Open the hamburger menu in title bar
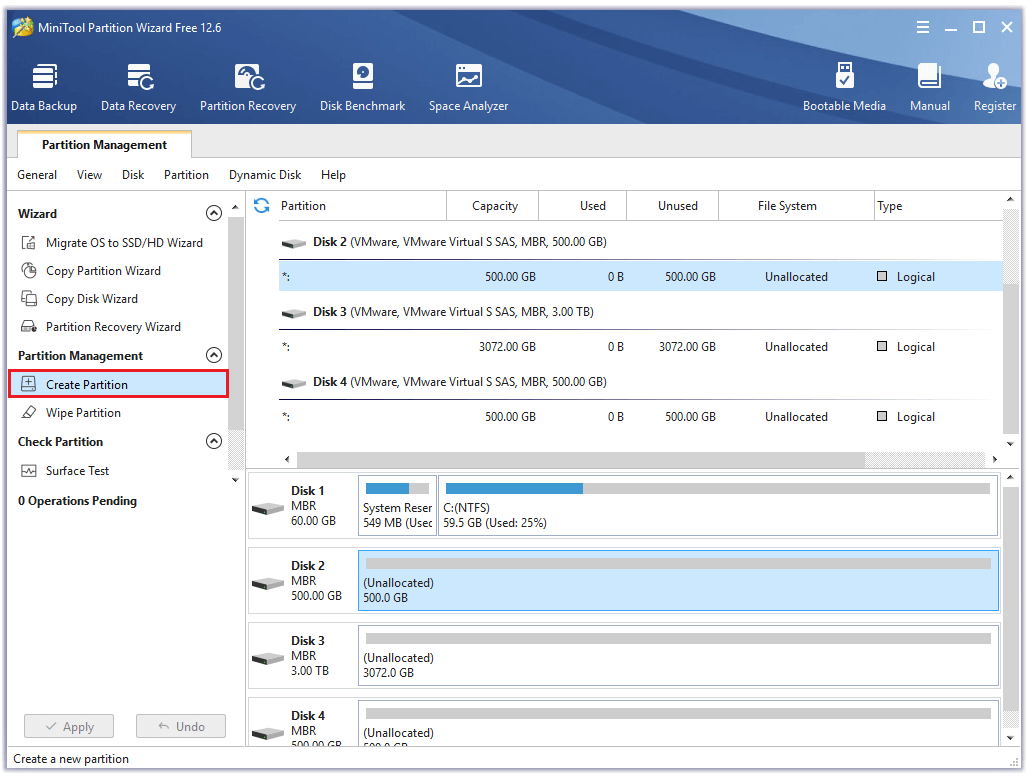This screenshot has width=1032, height=779. pyautogui.click(x=922, y=27)
